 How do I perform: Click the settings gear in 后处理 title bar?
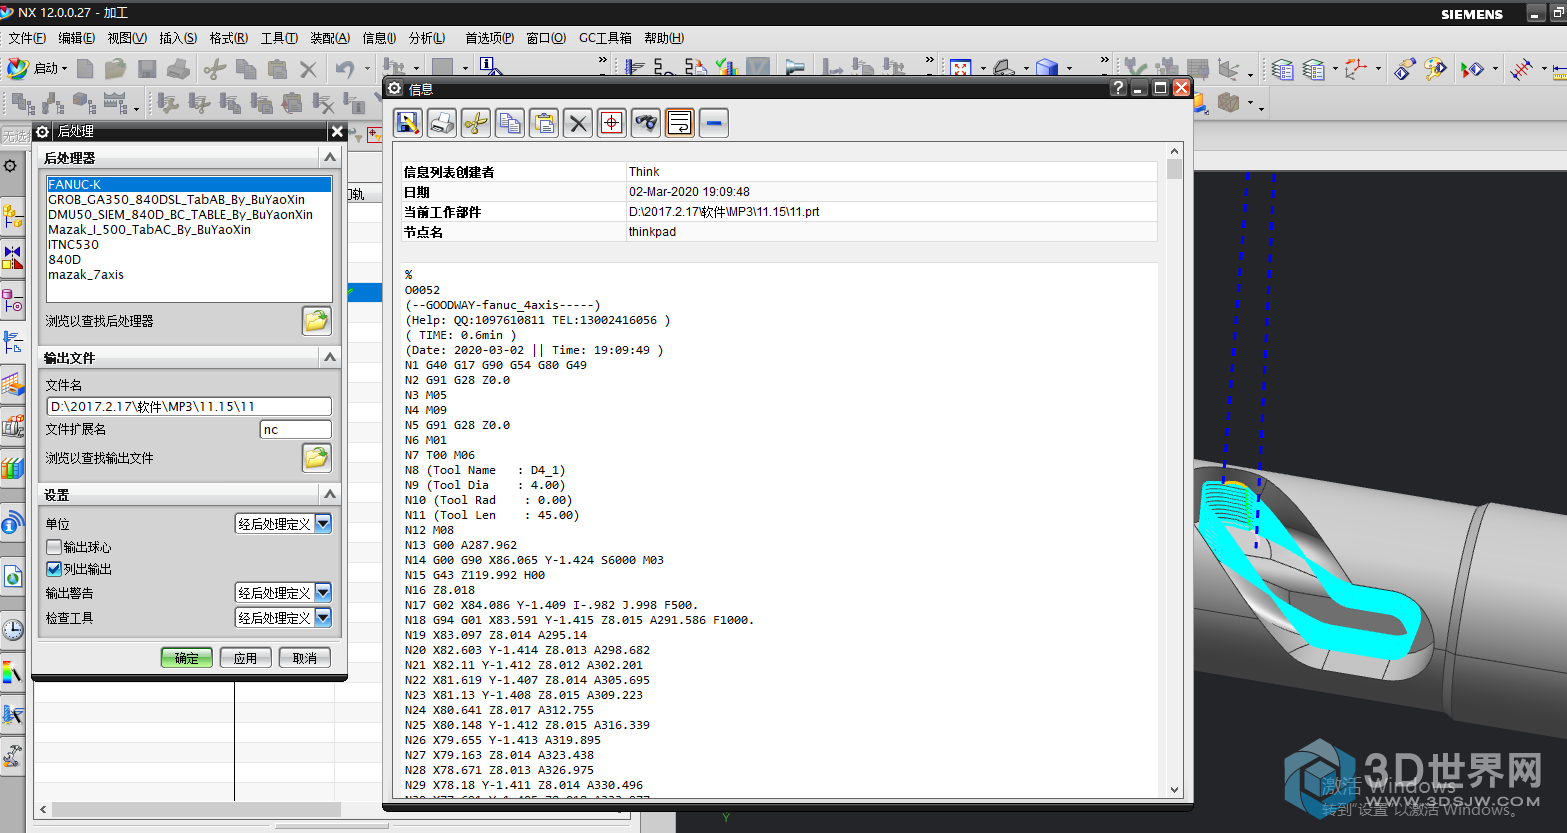point(42,131)
